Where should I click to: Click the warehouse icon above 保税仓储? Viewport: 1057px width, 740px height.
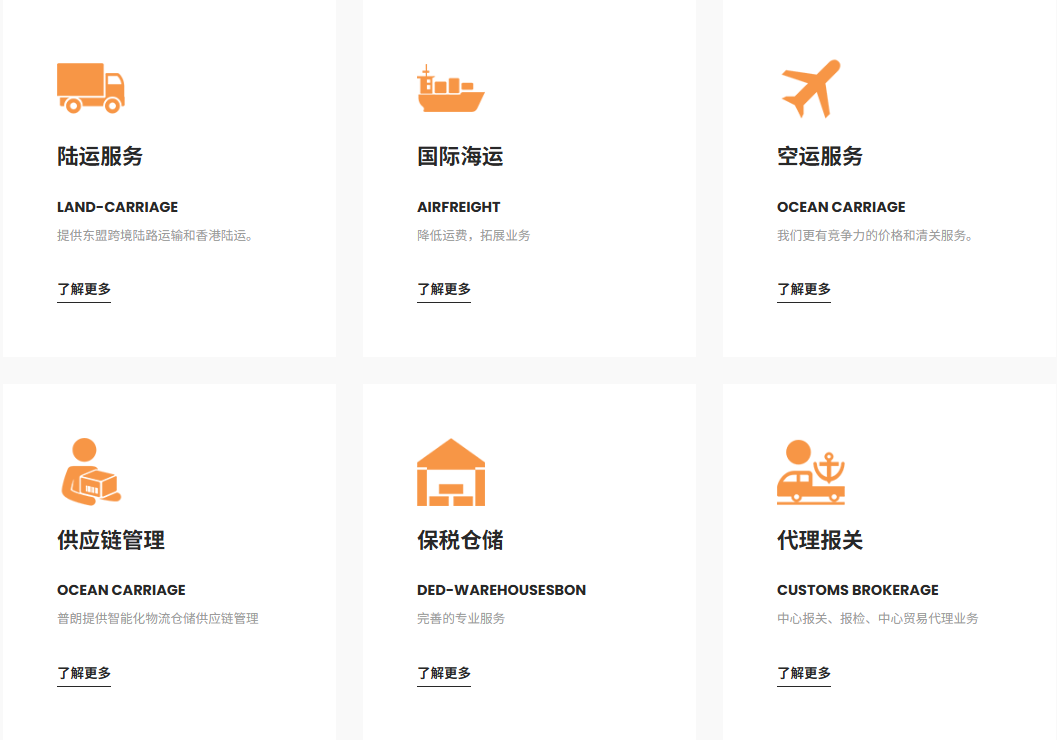pos(451,472)
